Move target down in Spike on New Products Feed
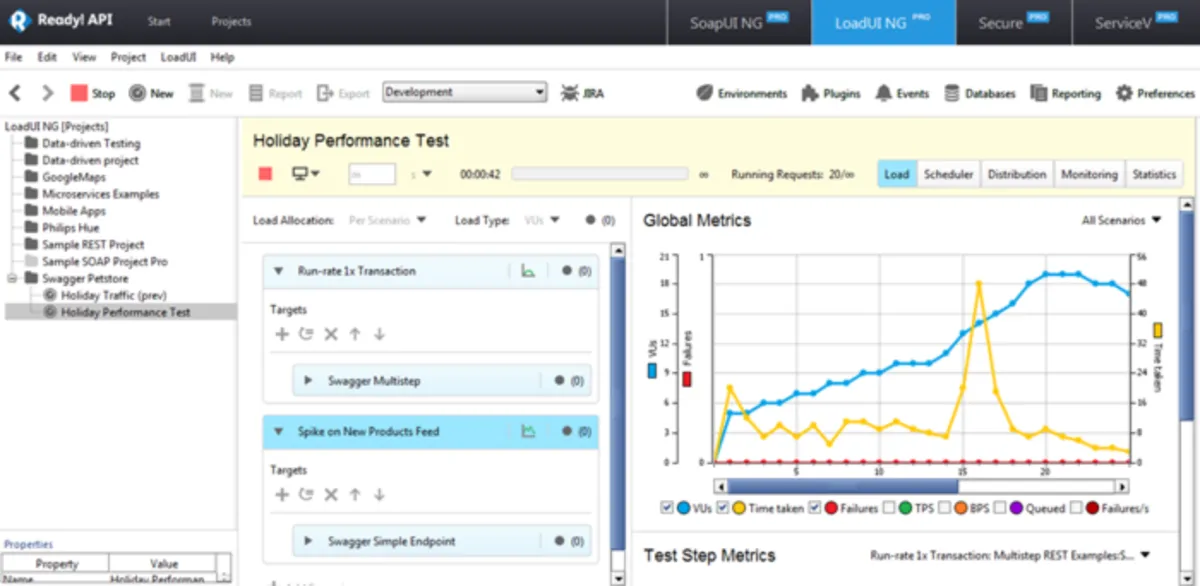 (379, 494)
